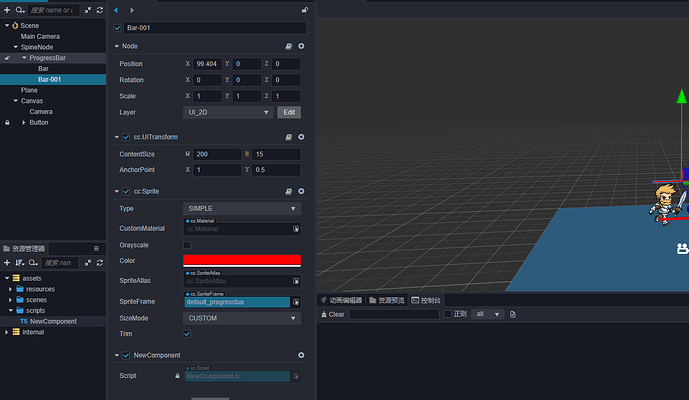The image size is (689, 400).
Task: Go back with inspector left arrow
Action: point(116,10)
